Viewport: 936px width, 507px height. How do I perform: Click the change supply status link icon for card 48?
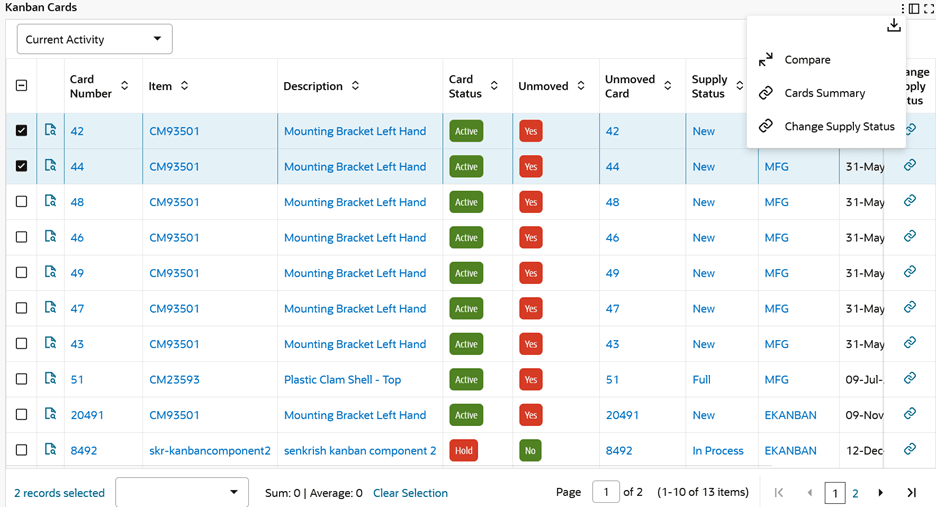coord(910,200)
